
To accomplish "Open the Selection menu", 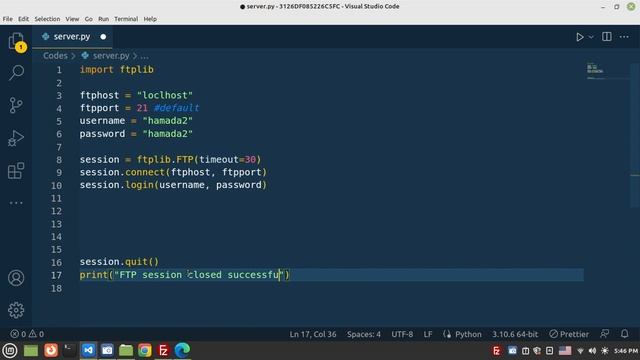I will (47, 19).
